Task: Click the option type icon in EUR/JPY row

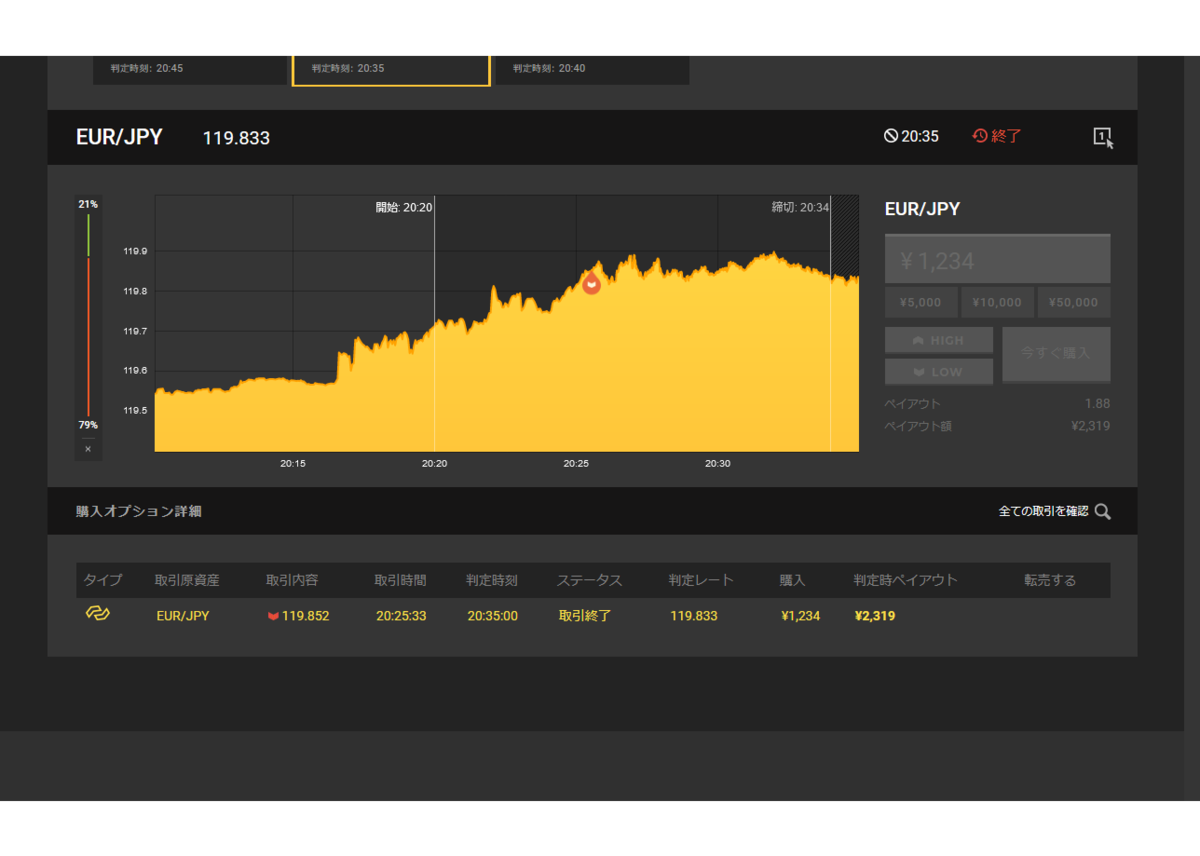Action: [x=97, y=613]
